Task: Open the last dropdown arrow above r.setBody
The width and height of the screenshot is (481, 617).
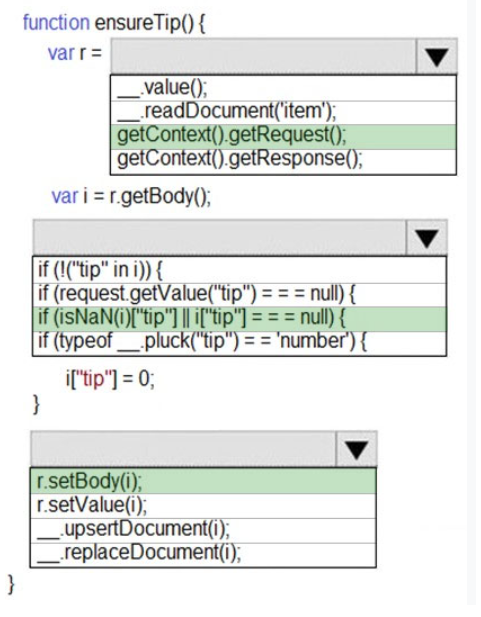Action: coord(357,449)
